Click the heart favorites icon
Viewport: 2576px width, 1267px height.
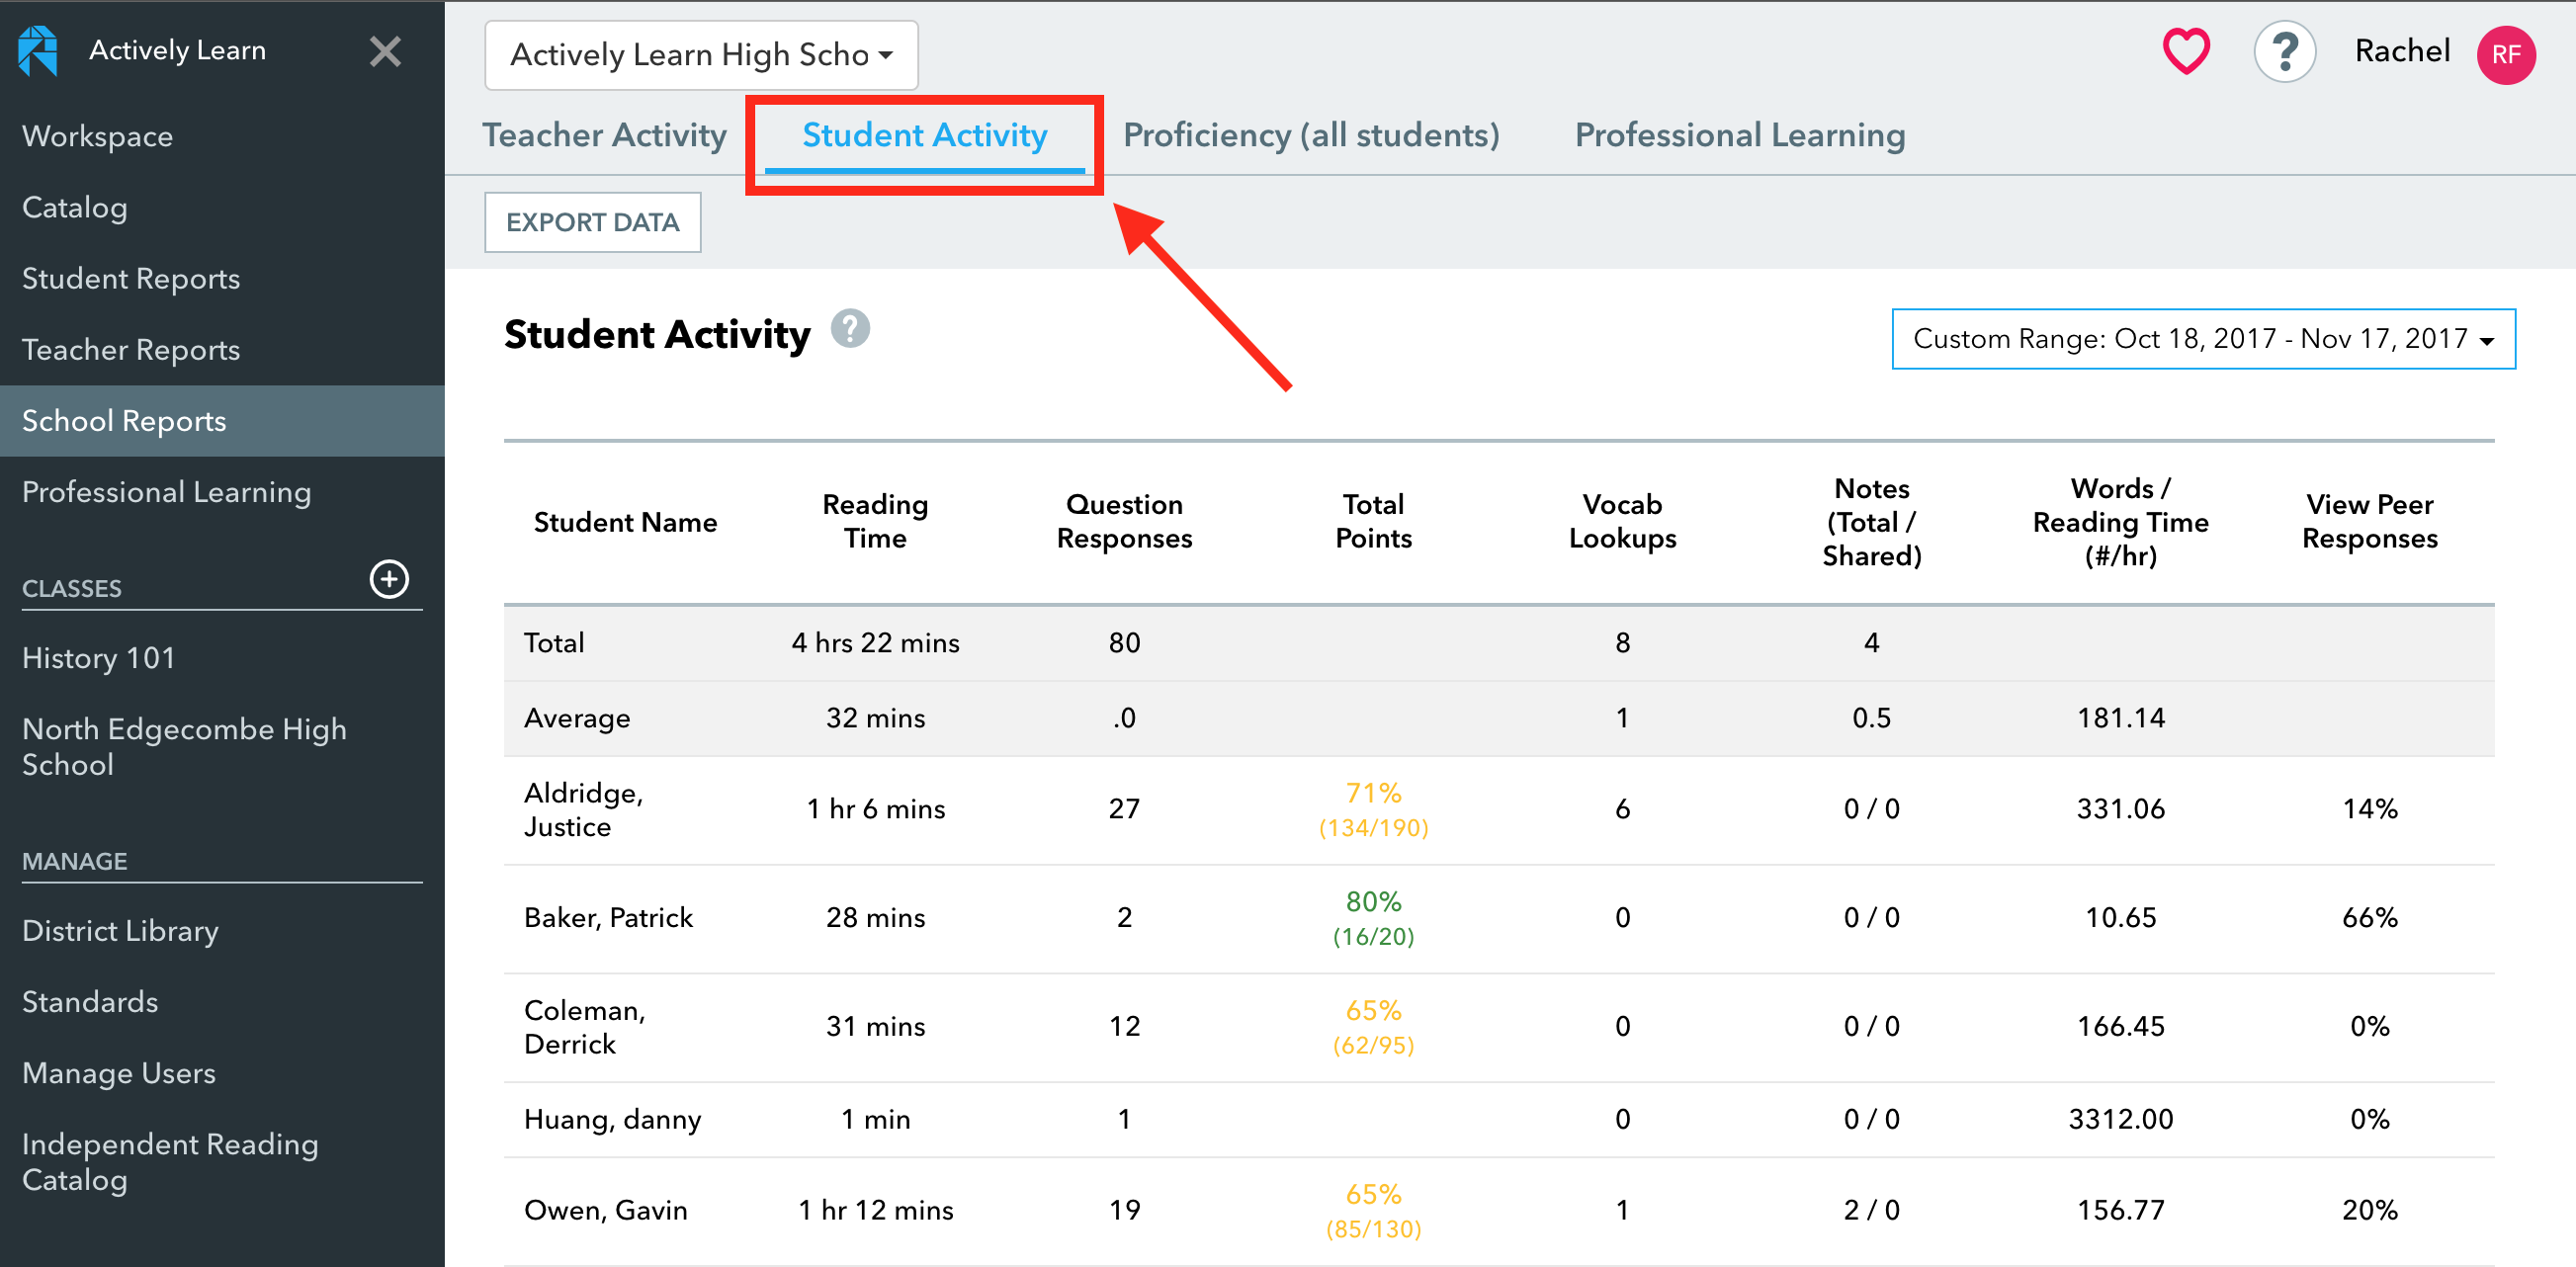click(x=2186, y=51)
